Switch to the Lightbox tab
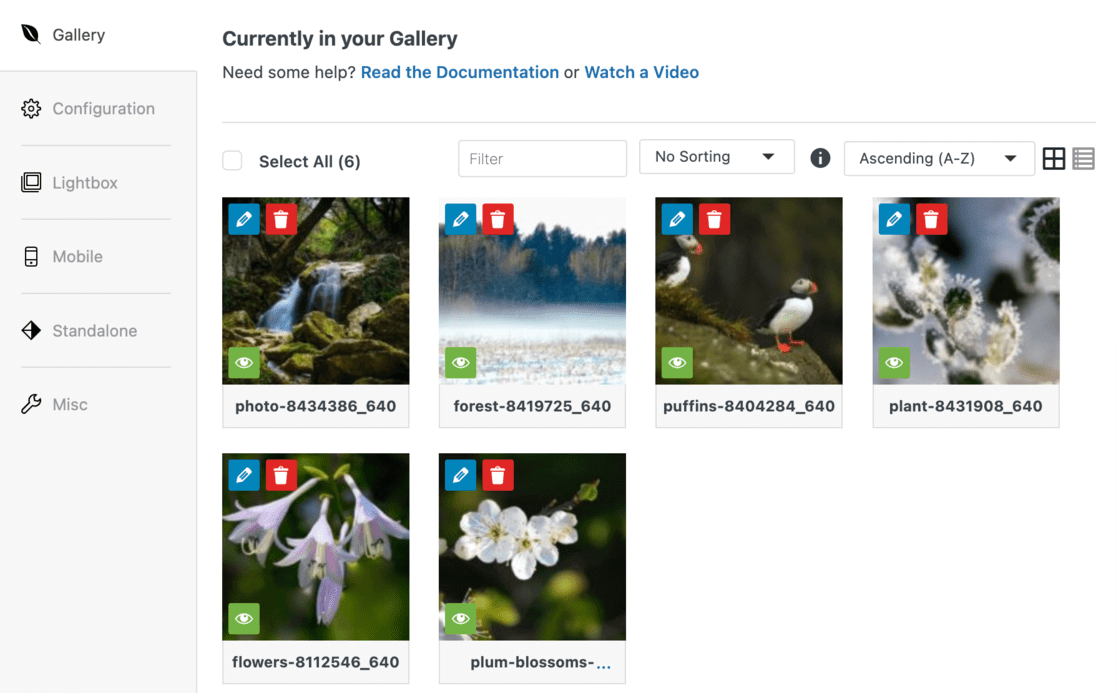1116x693 pixels. (x=84, y=182)
